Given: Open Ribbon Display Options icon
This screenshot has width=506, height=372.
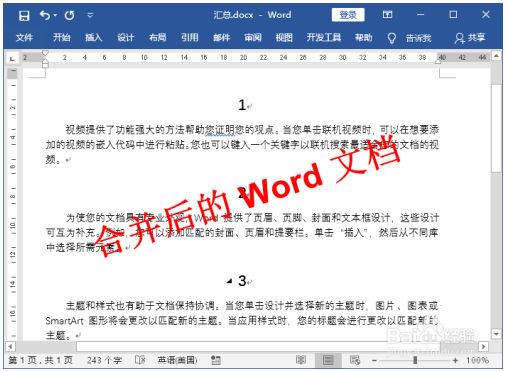Looking at the screenshot, I should pos(387,15).
